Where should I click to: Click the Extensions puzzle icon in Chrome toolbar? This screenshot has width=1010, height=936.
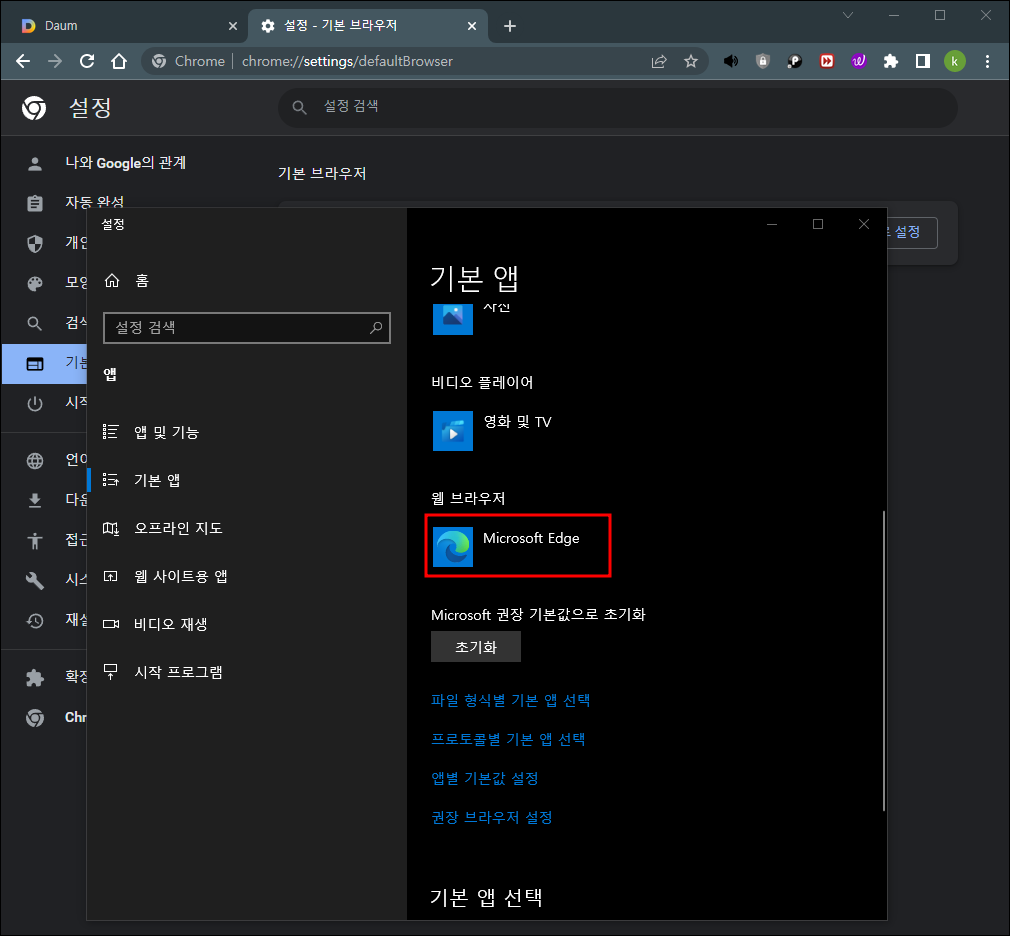pos(891,61)
